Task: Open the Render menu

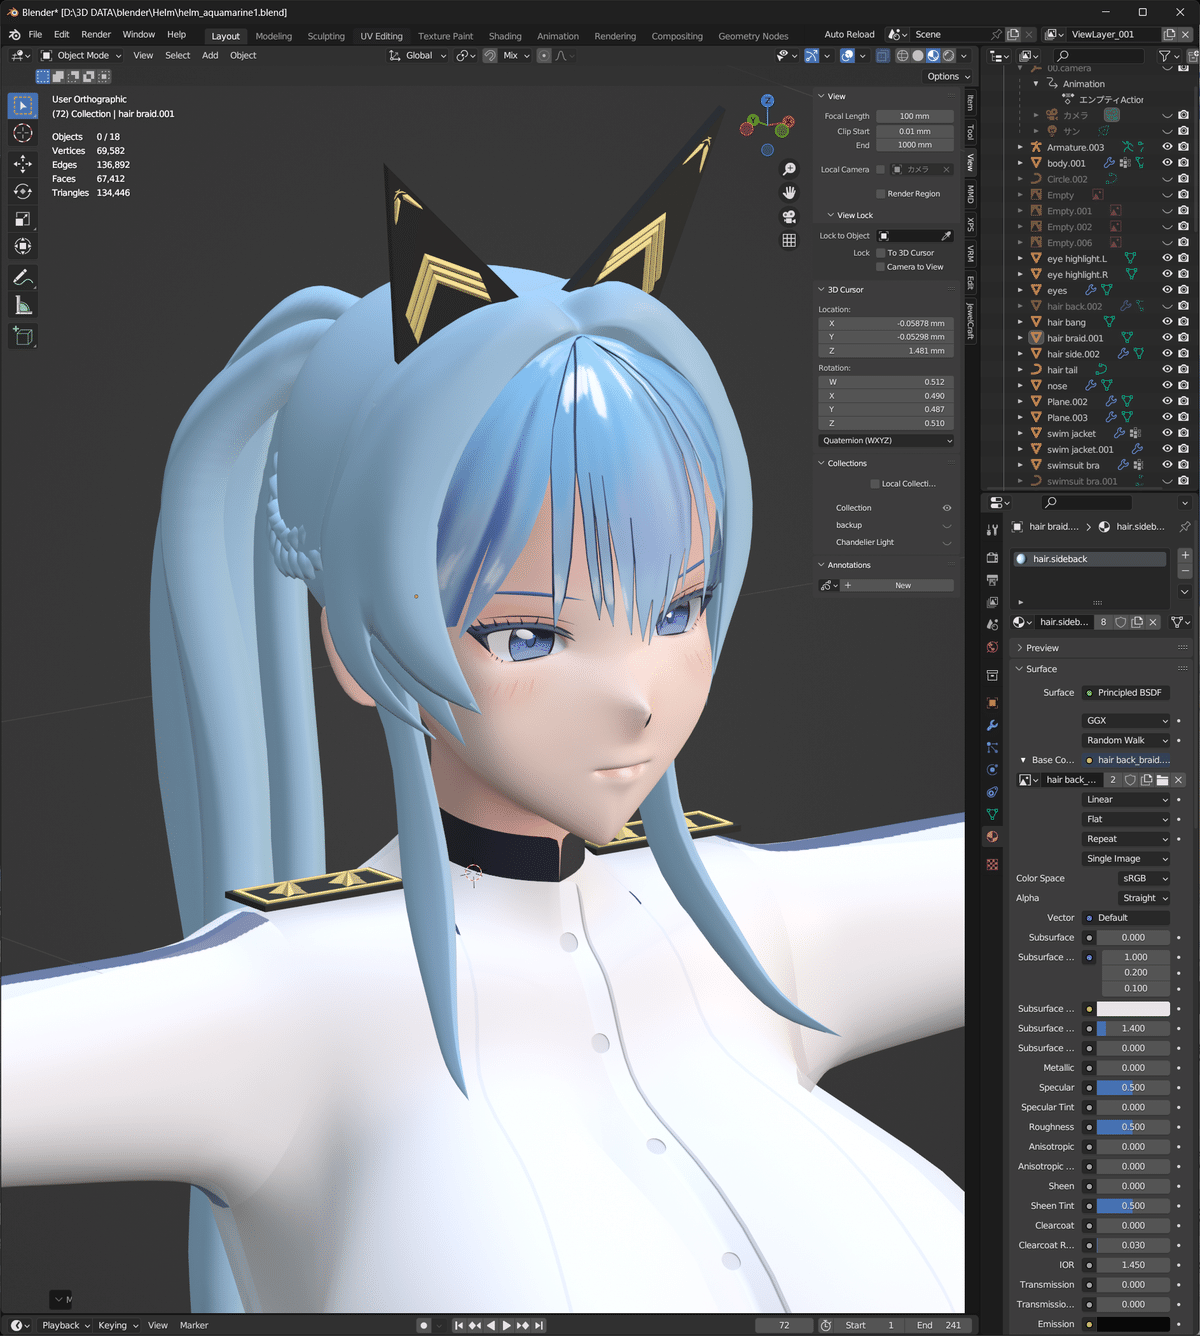Action: [95, 34]
